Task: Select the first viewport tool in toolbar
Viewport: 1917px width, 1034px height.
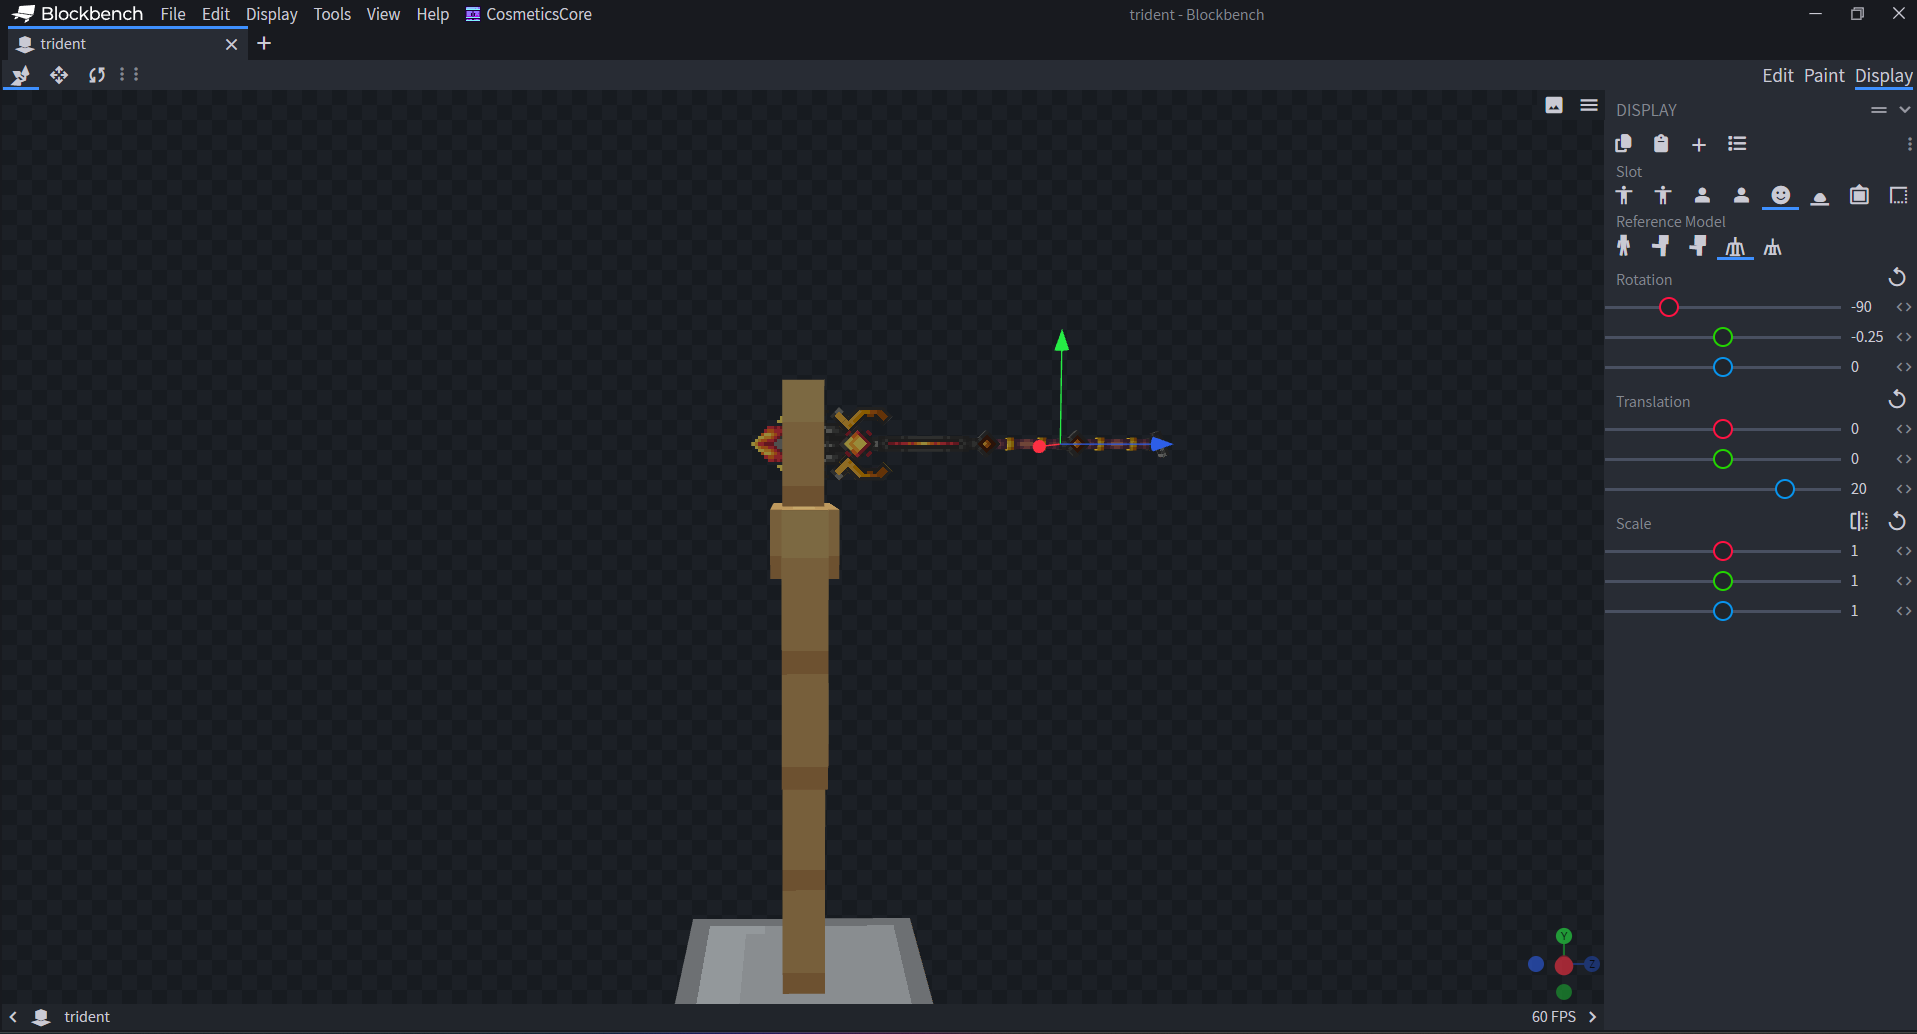Action: point(21,75)
